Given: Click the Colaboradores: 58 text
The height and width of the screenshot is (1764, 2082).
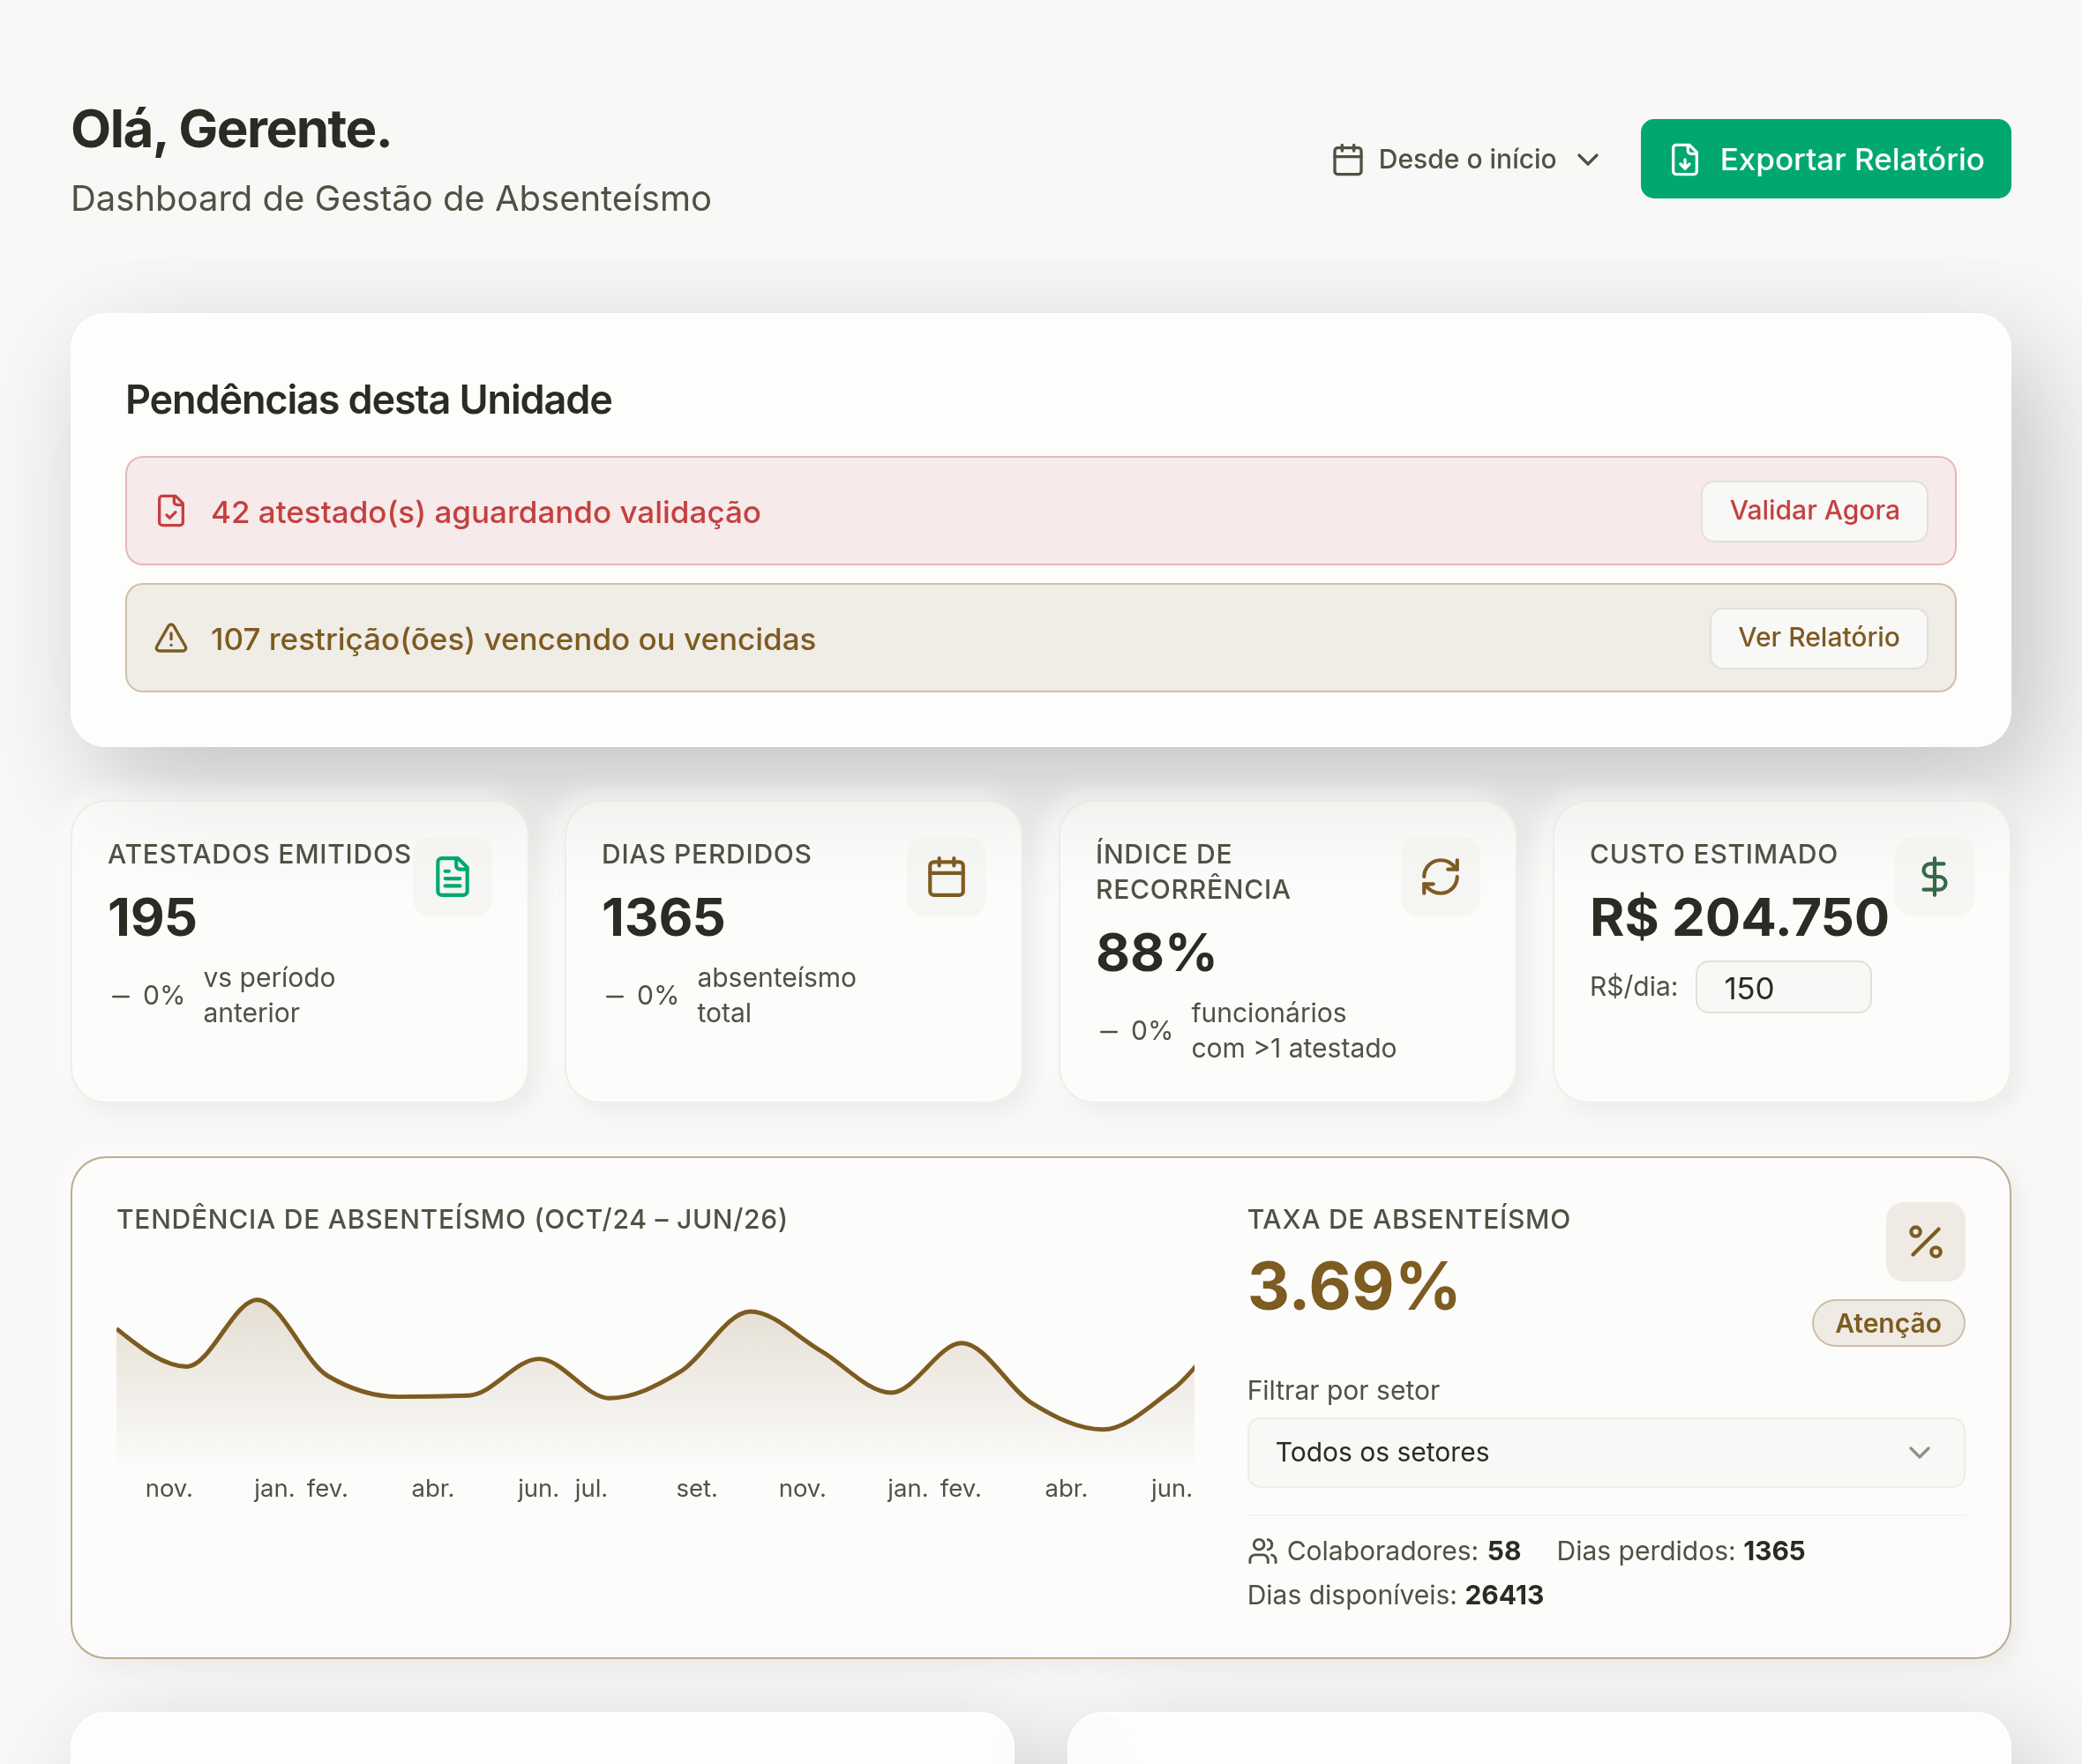Looking at the screenshot, I should (1402, 1551).
